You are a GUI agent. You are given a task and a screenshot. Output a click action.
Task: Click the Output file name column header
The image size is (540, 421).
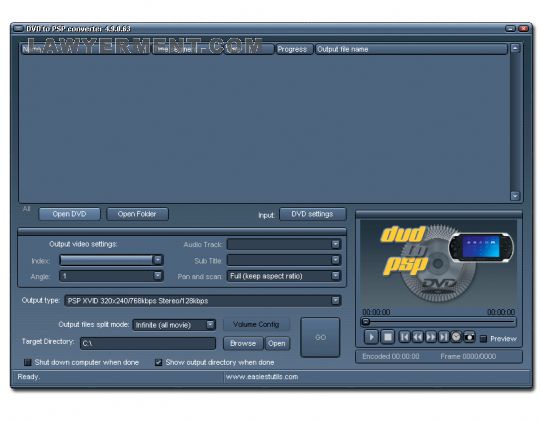[x=411, y=49]
